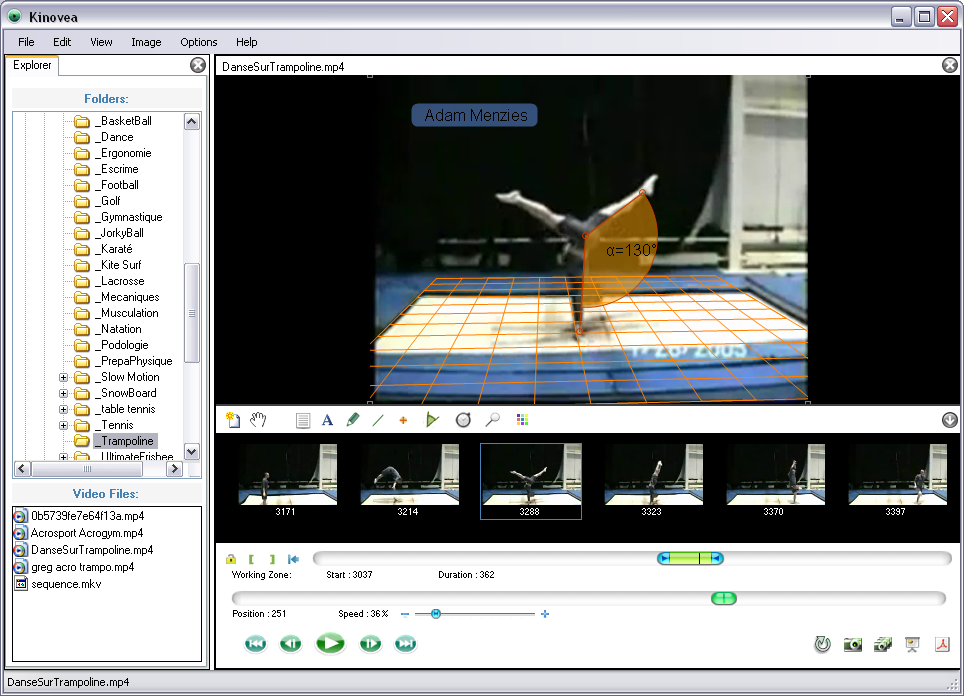Select the hand move tool
964x696 pixels.
pyautogui.click(x=258, y=420)
